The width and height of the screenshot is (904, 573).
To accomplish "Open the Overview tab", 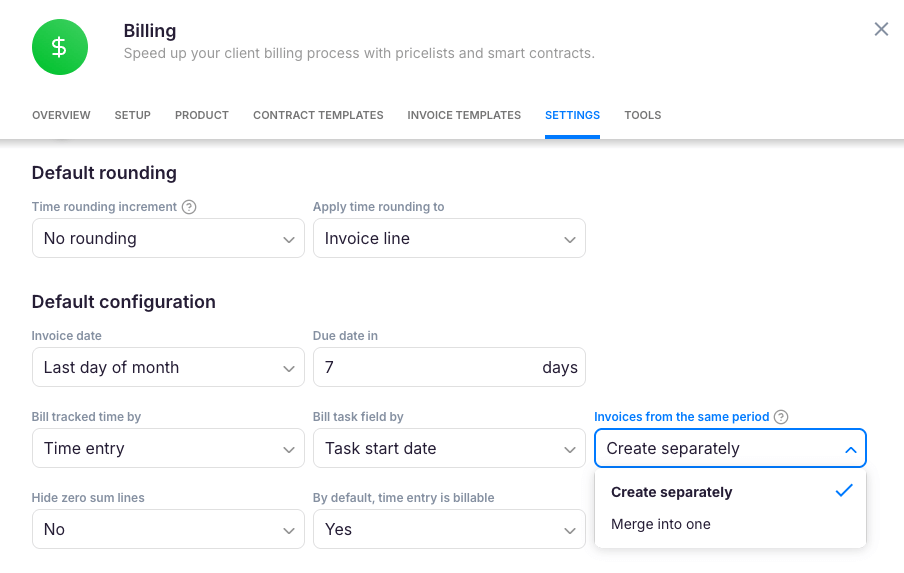I will tap(61, 115).
